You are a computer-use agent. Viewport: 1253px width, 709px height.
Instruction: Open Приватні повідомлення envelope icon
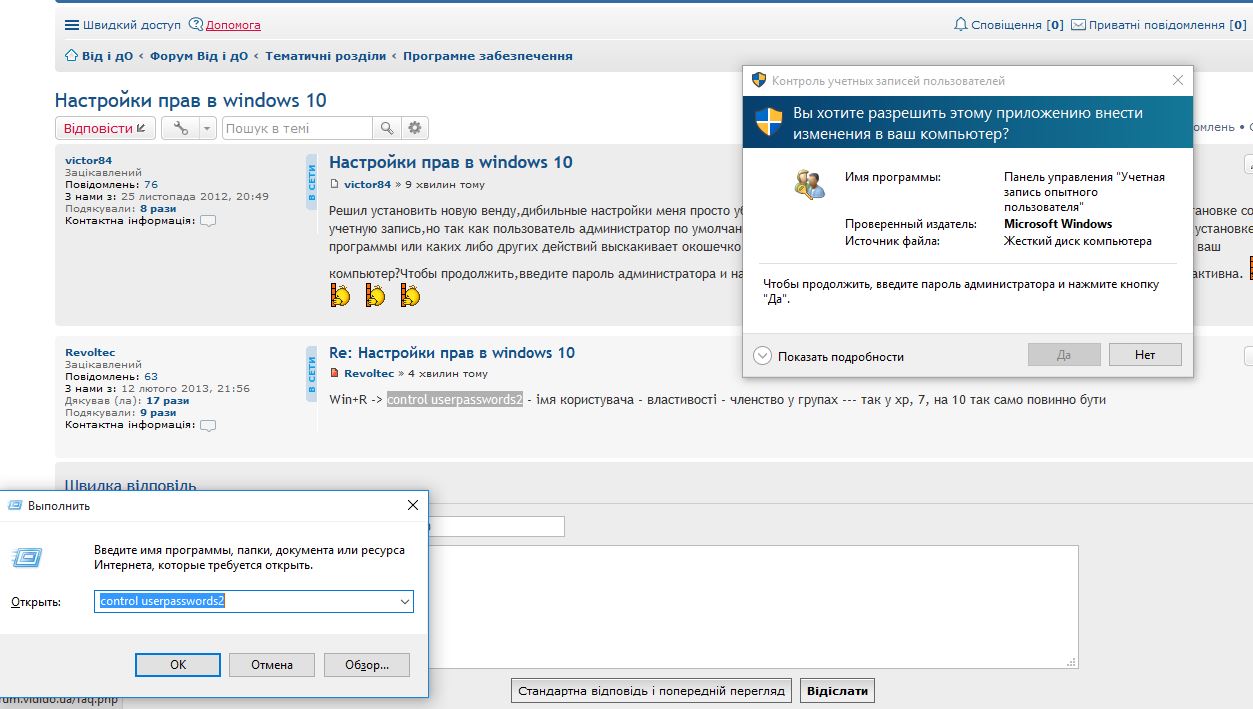pos(1078,25)
